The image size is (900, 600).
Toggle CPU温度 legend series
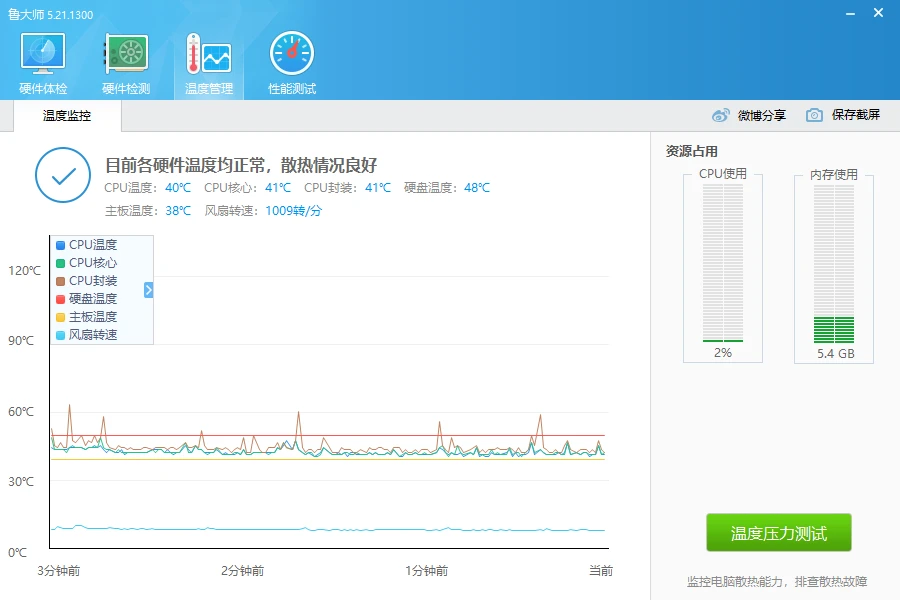[87, 245]
